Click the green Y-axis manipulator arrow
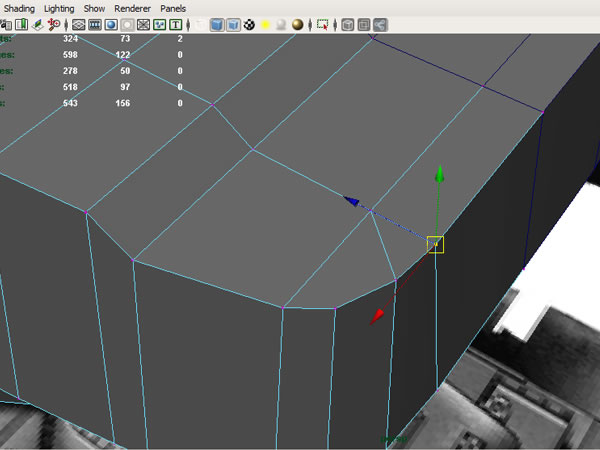Screen dimensions: 600x450 (x=440, y=174)
